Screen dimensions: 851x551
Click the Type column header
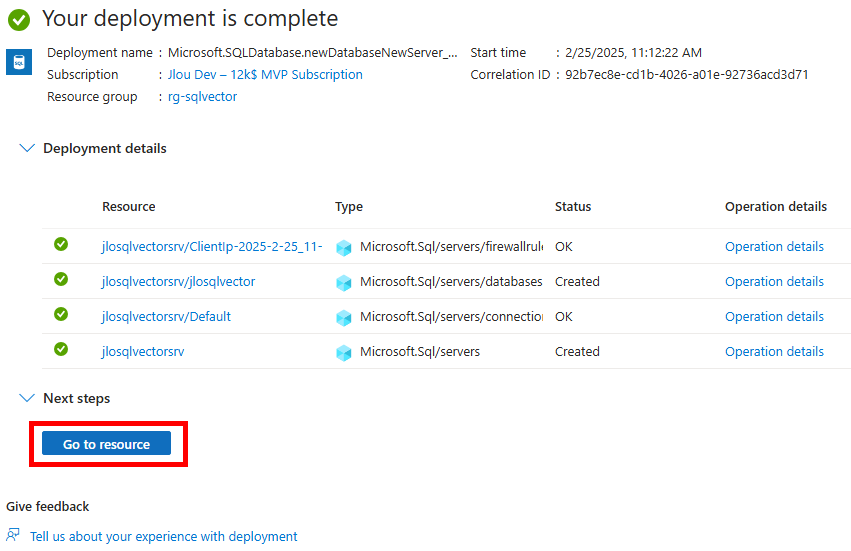pos(349,207)
